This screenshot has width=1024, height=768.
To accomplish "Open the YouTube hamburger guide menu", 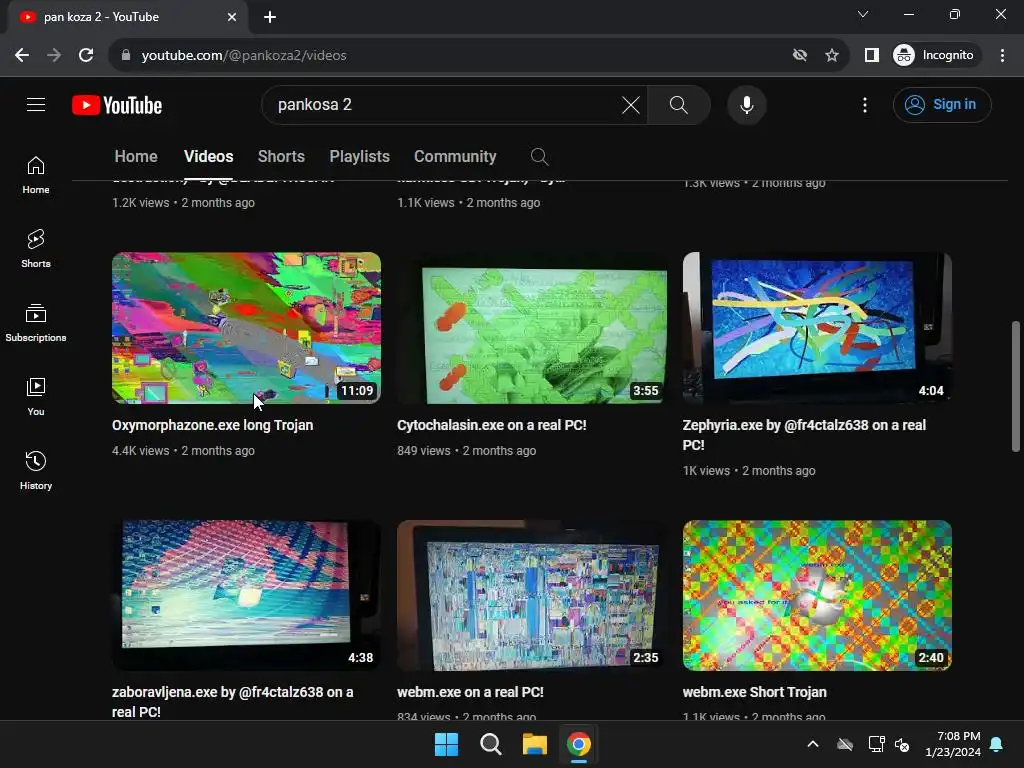I will (x=36, y=104).
